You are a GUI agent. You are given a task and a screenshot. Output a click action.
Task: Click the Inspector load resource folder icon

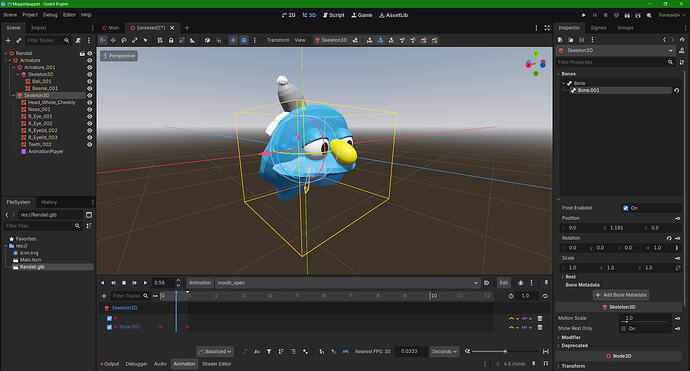(571, 40)
